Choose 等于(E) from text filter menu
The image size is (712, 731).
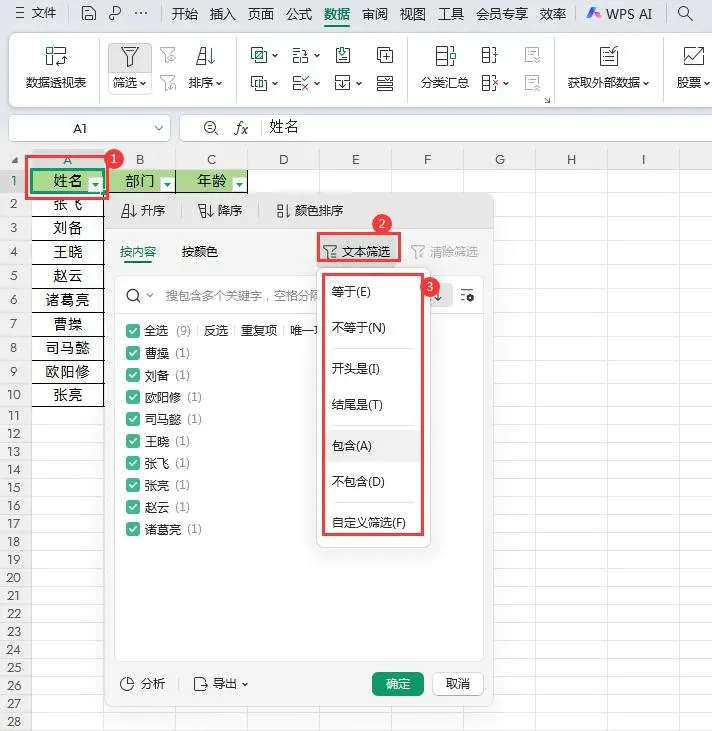coord(373,292)
